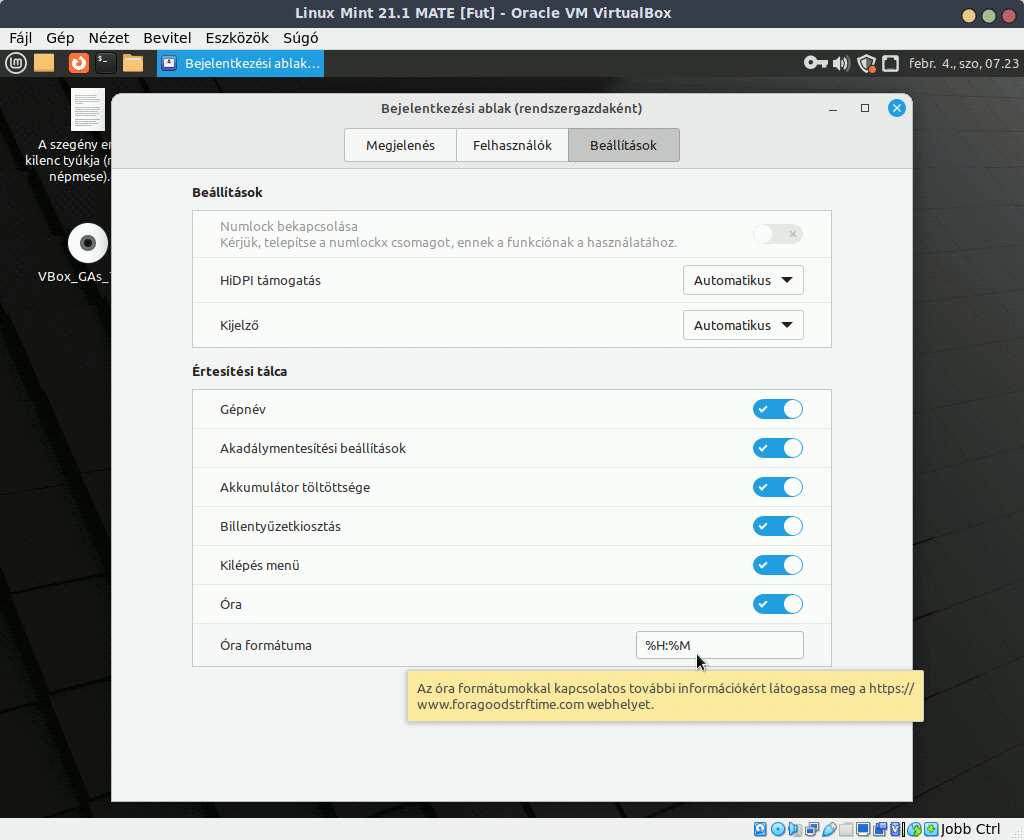Open the Fájl menu in VirtualBox
The width and height of the screenshot is (1024, 840).
(x=21, y=38)
